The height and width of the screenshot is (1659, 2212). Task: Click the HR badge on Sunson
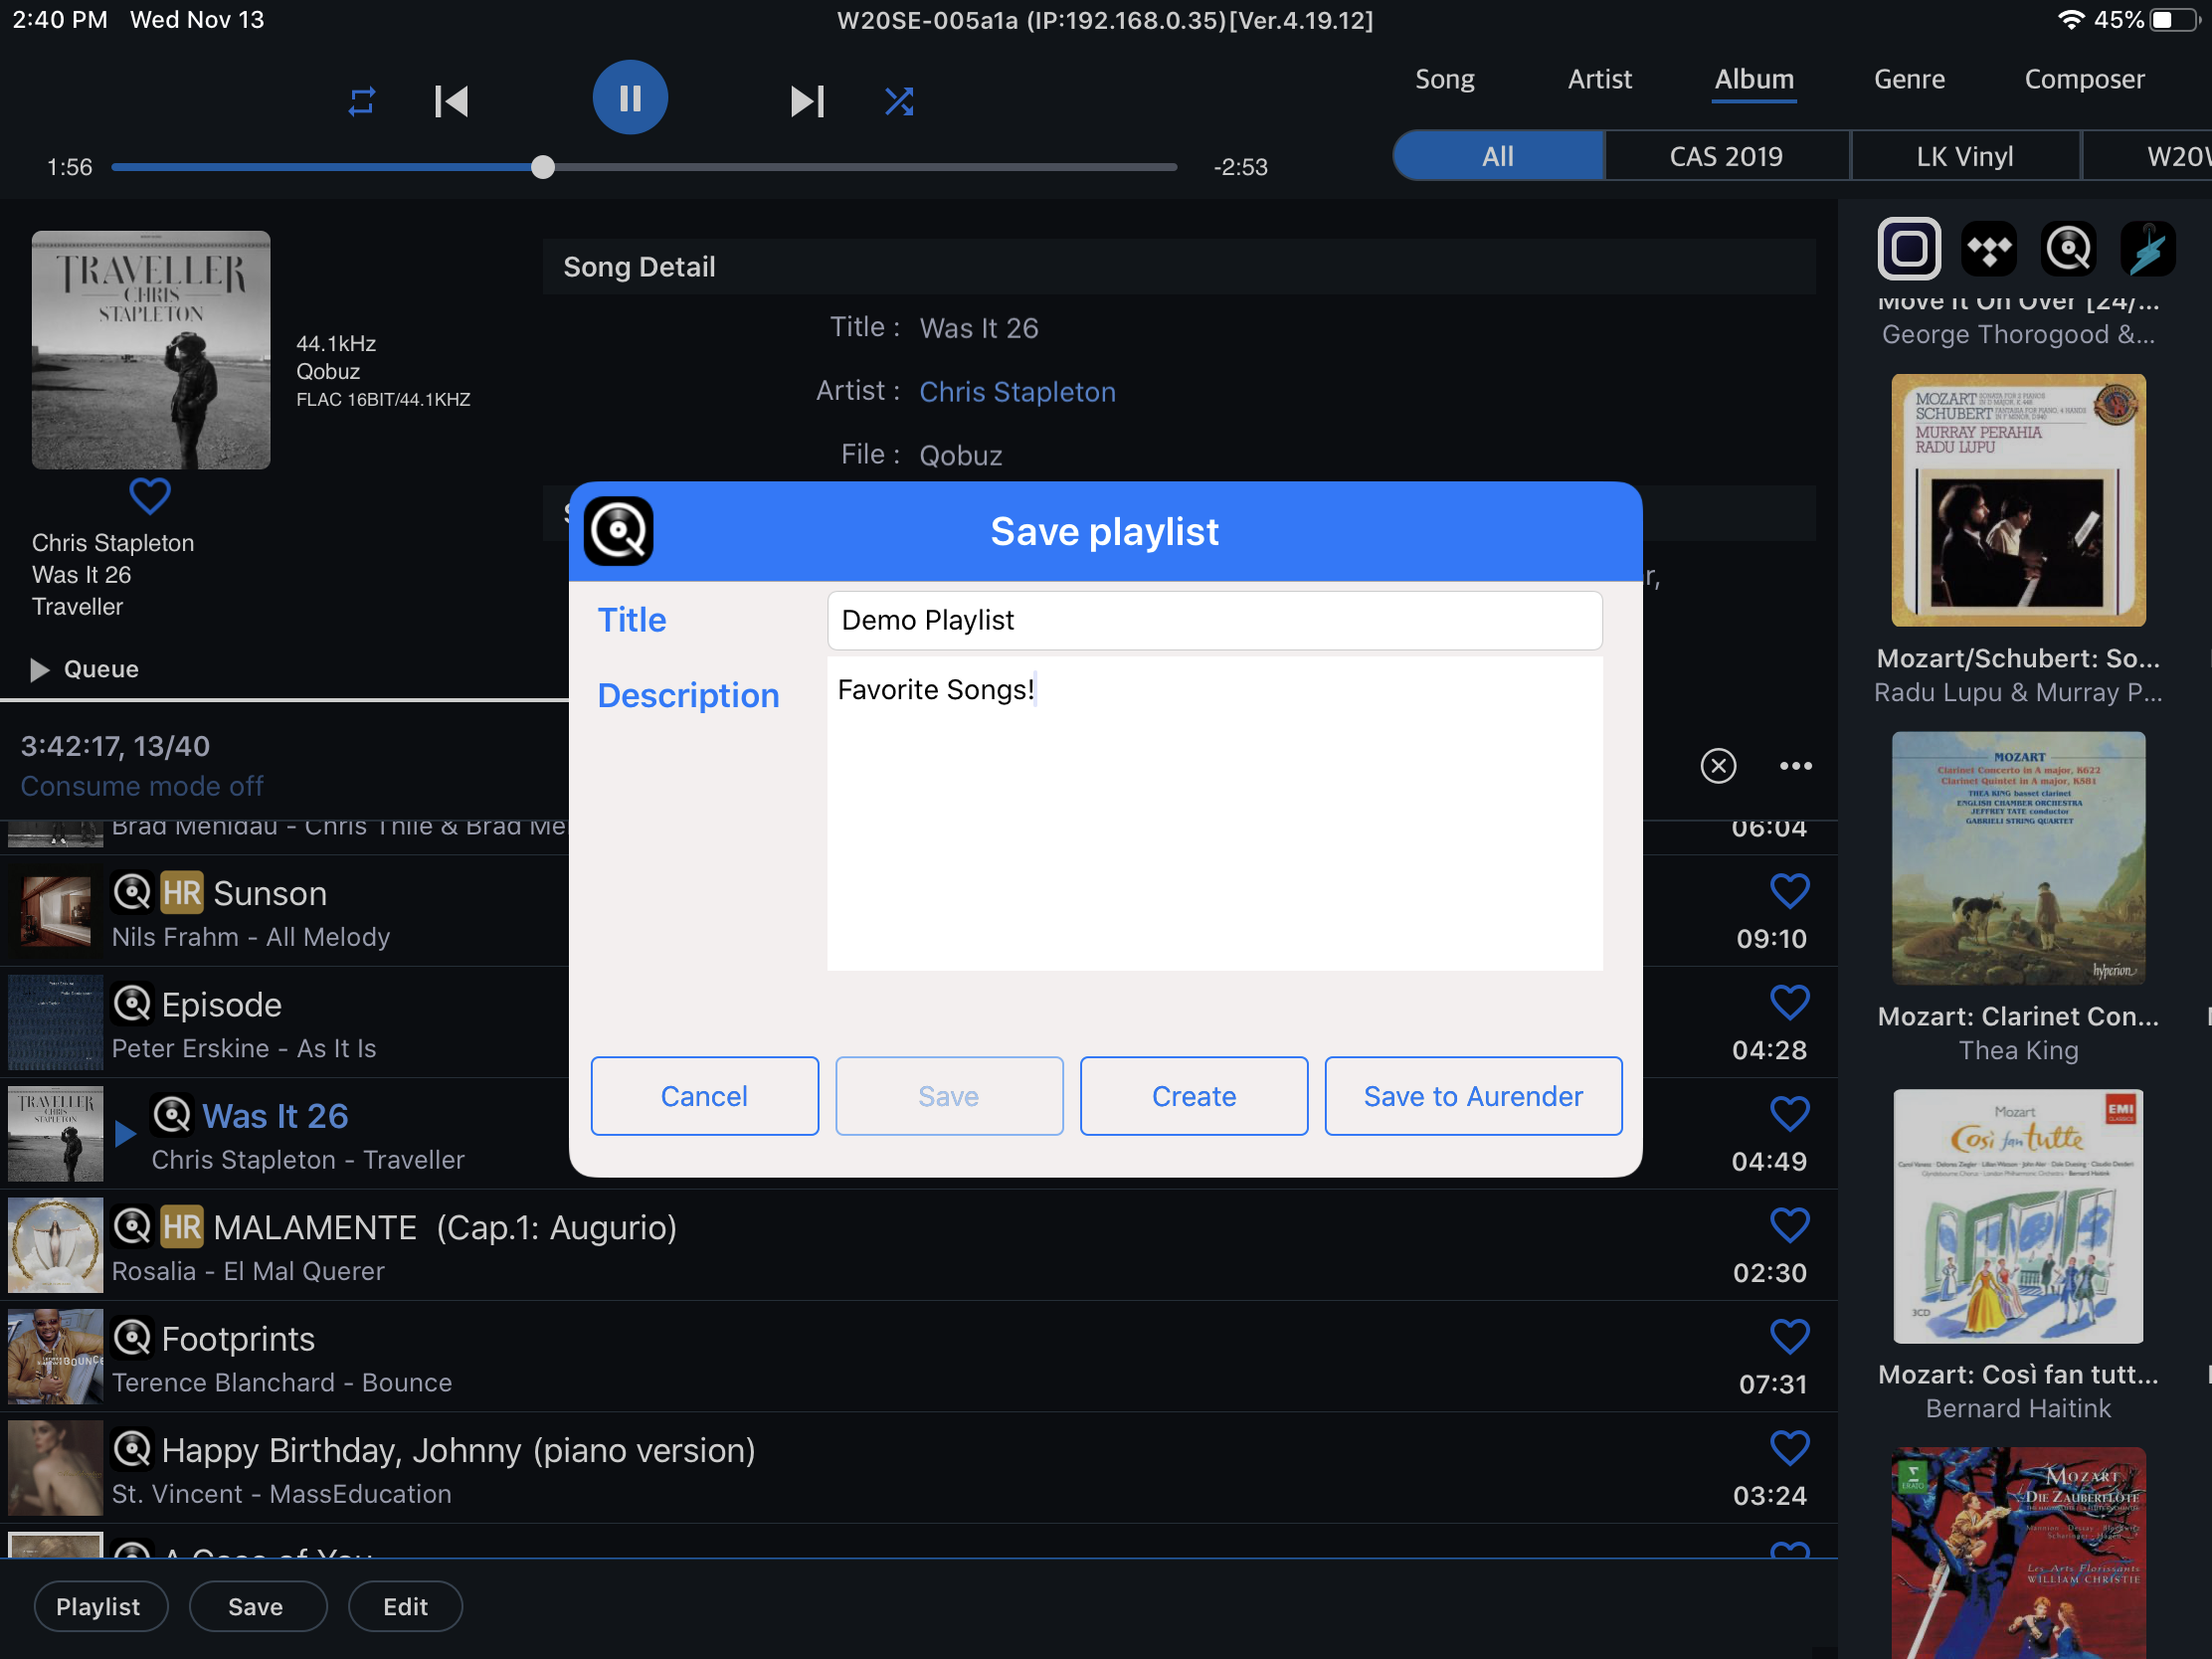click(182, 893)
